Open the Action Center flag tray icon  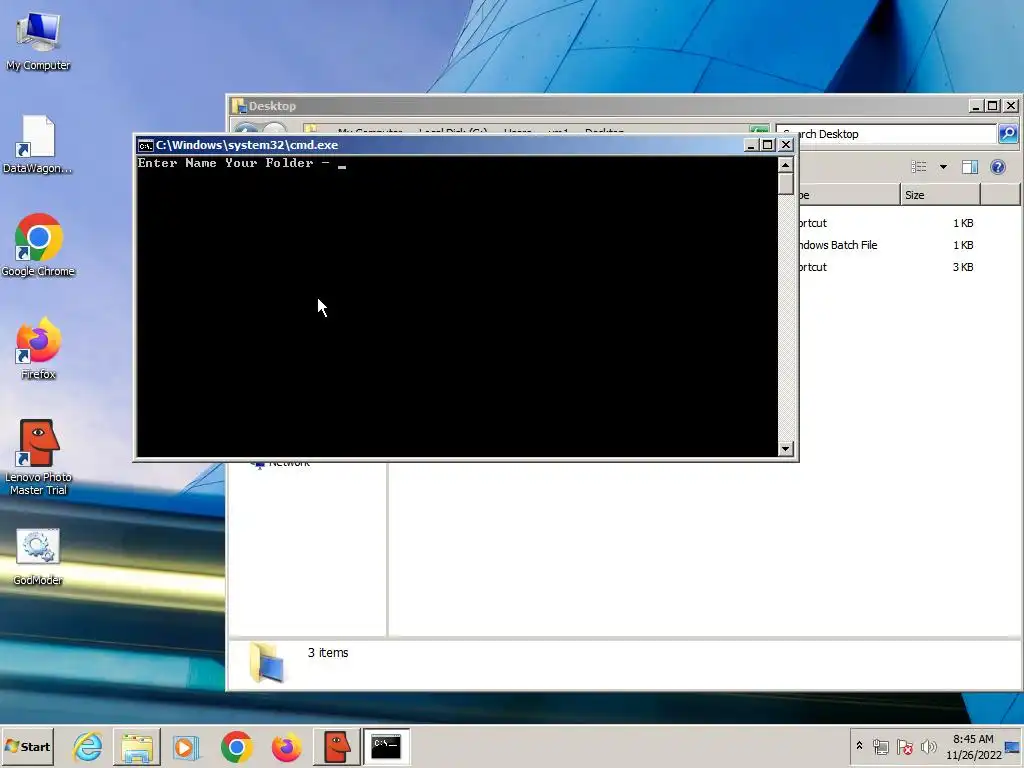[904, 746]
